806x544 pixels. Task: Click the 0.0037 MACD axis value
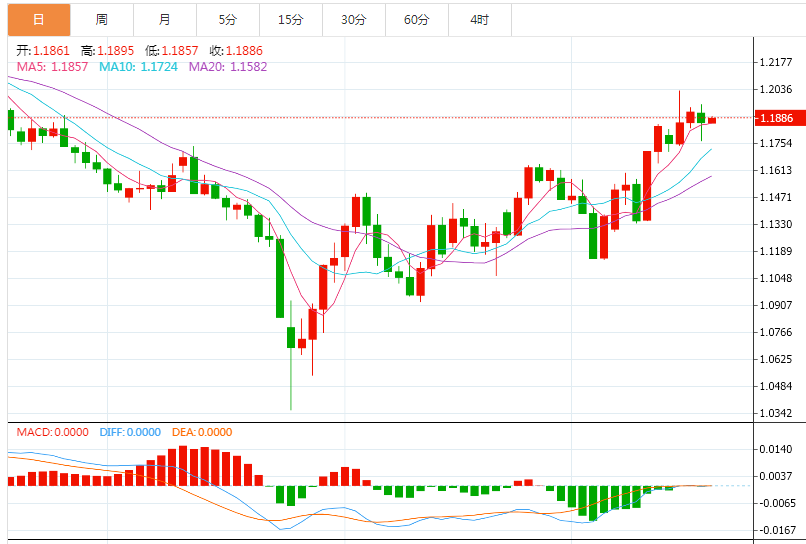tap(776, 476)
